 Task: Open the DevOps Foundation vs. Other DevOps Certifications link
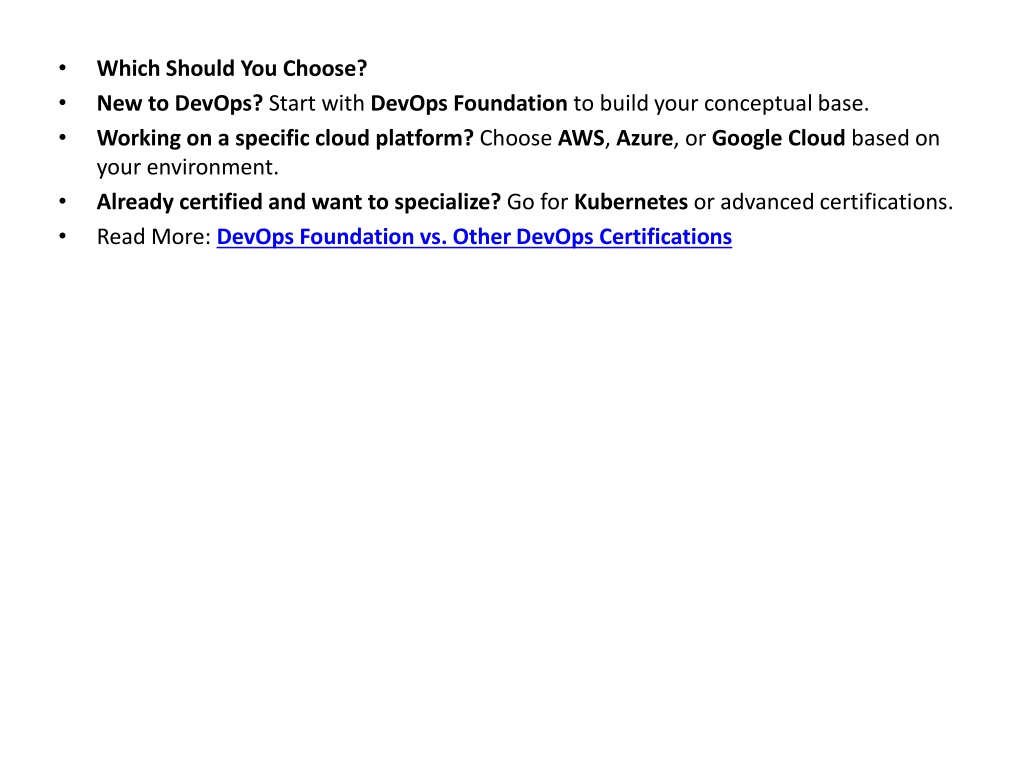tap(474, 236)
